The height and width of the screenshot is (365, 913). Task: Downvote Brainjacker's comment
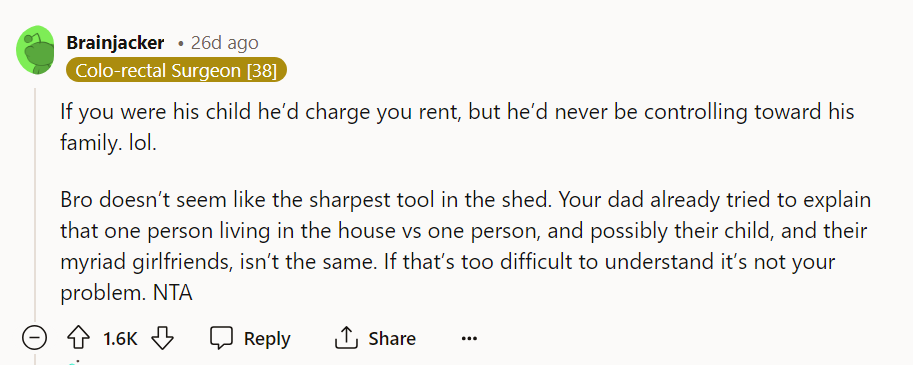coord(162,338)
